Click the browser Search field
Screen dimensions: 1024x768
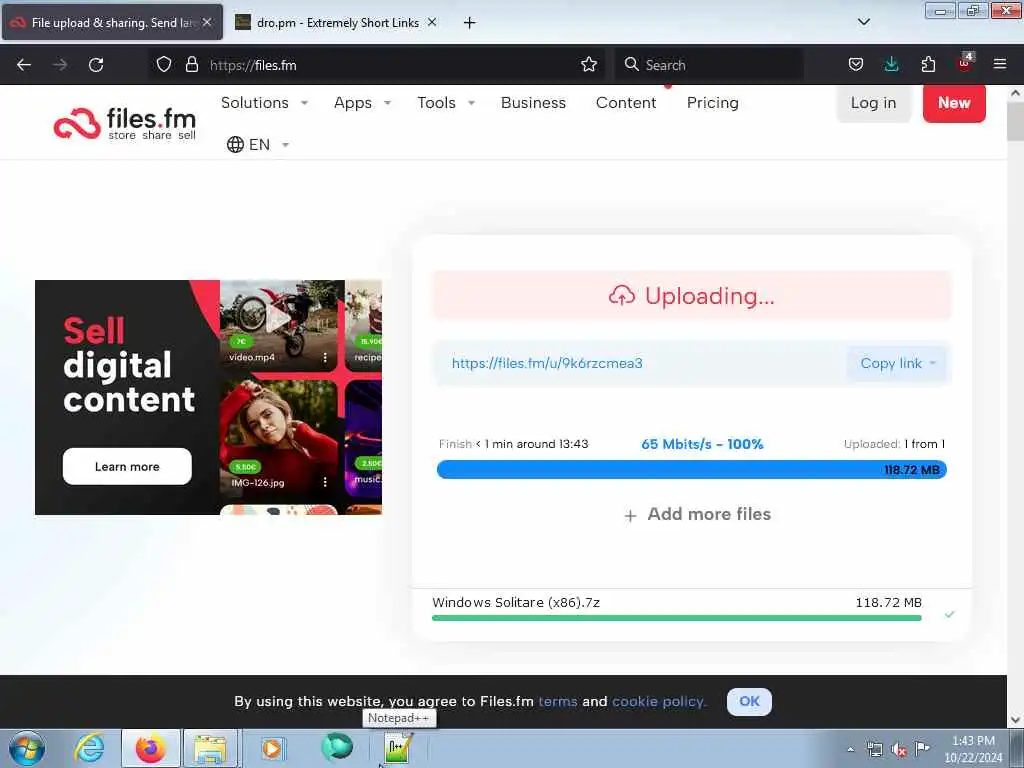click(709, 65)
